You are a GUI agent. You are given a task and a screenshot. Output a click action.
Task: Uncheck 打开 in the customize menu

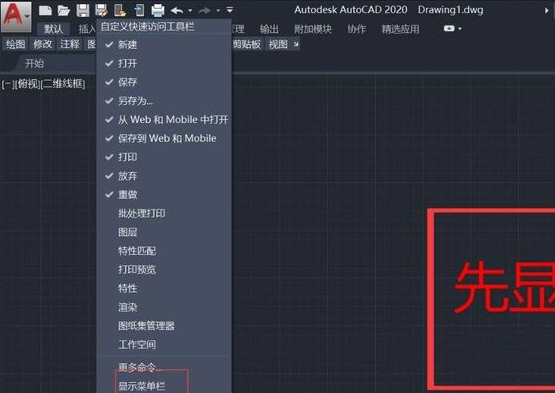(164, 63)
